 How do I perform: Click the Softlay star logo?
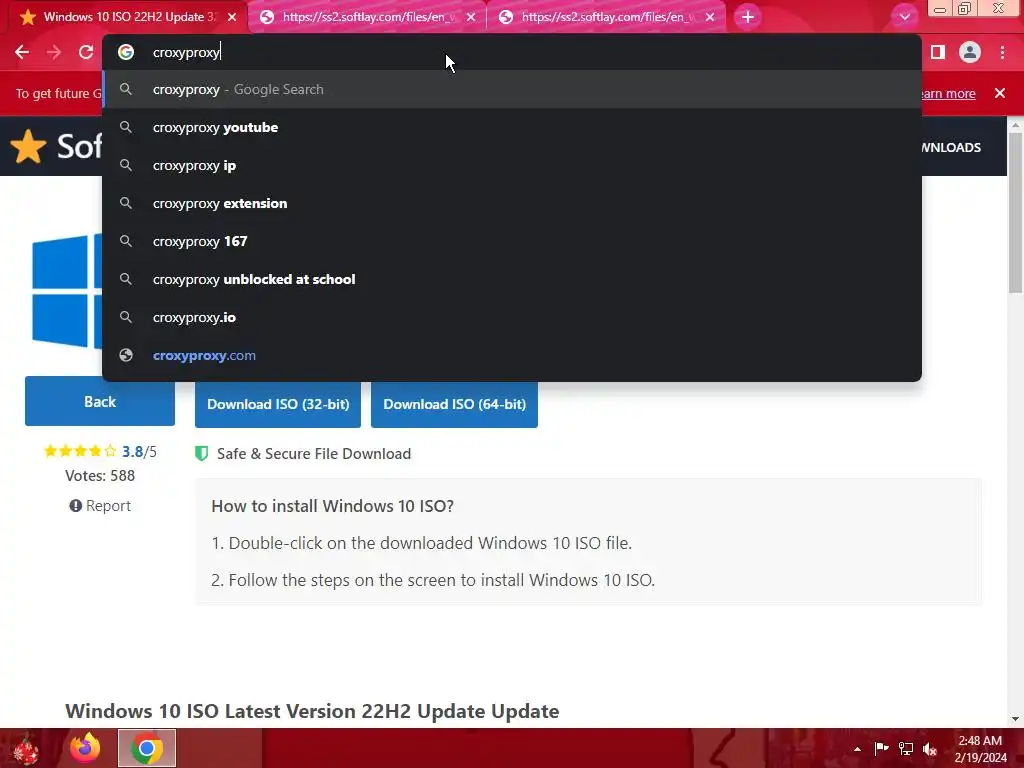tap(28, 146)
